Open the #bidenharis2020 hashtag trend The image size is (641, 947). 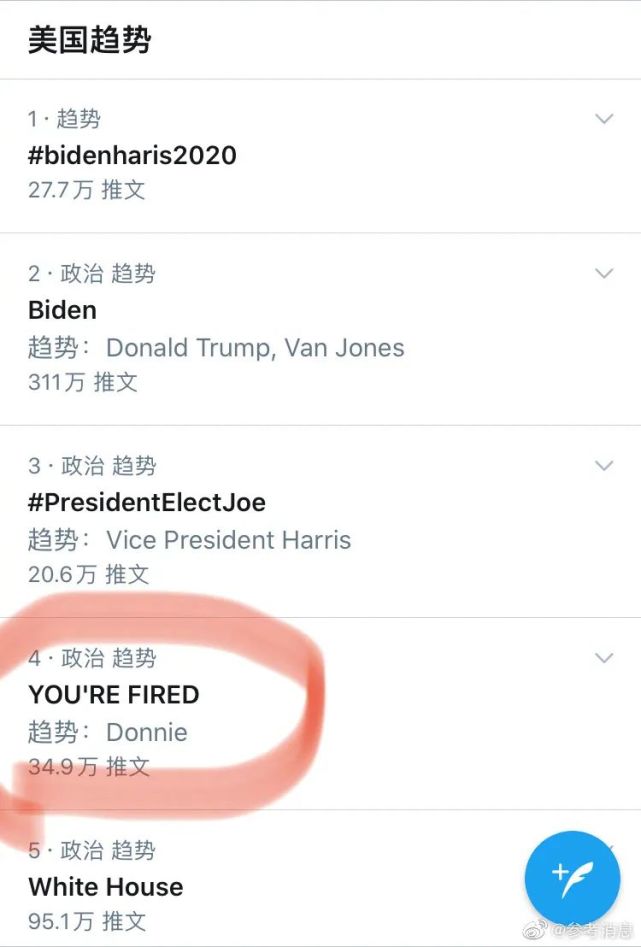click(x=132, y=155)
